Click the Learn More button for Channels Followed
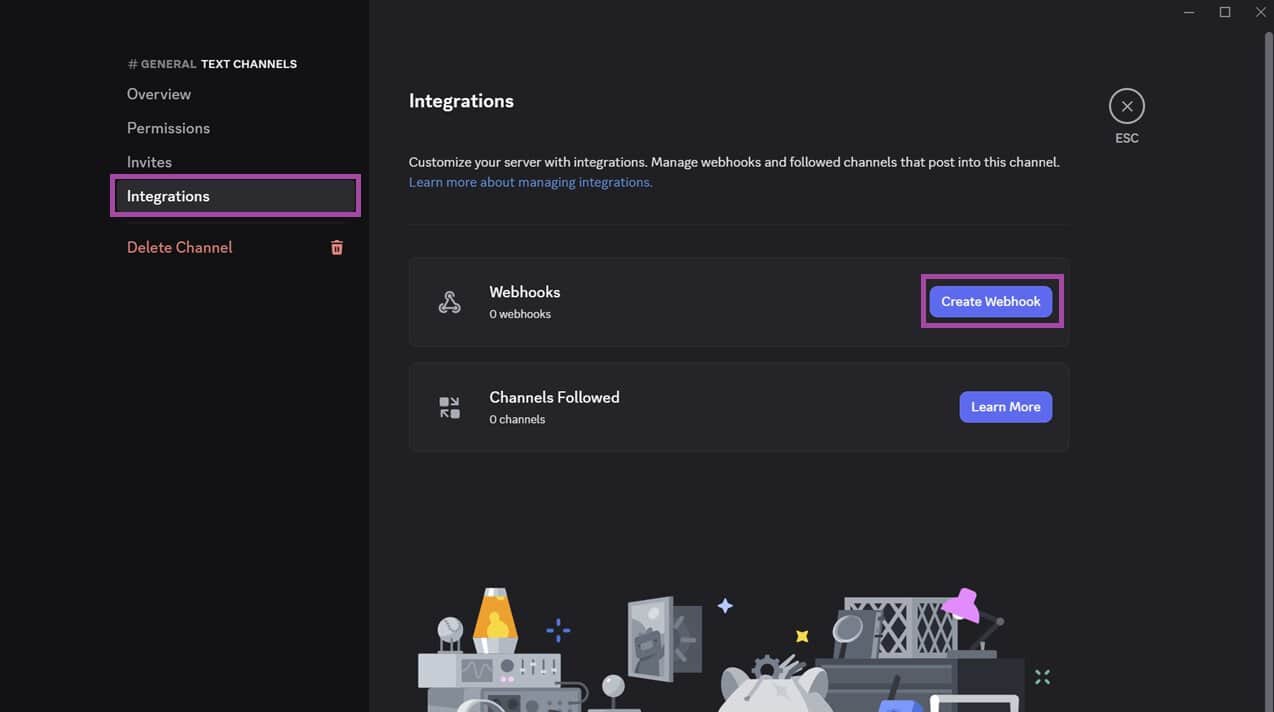 click(x=1005, y=407)
